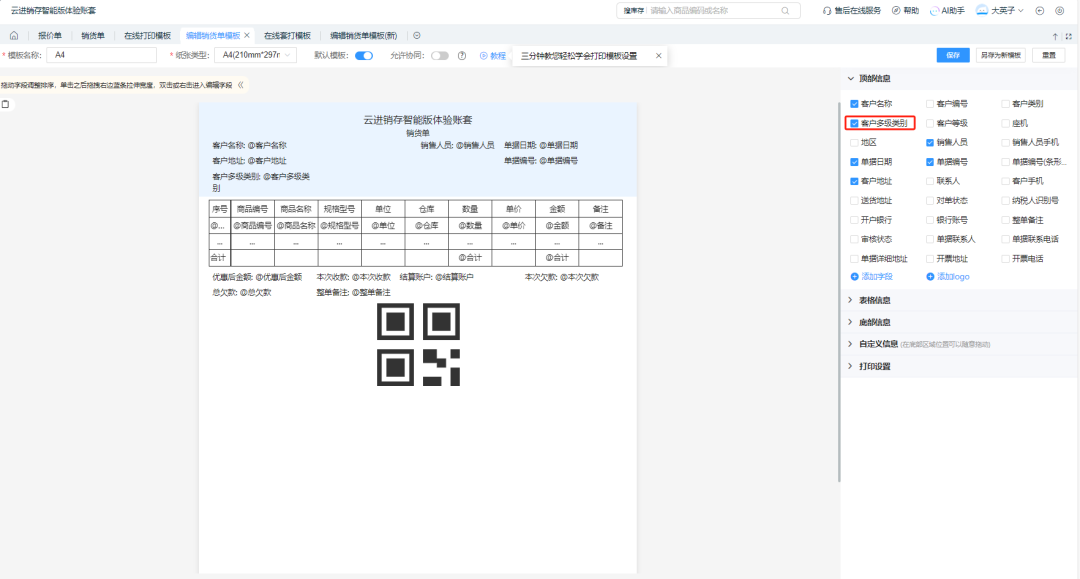Click the blue 保存 button

953,55
